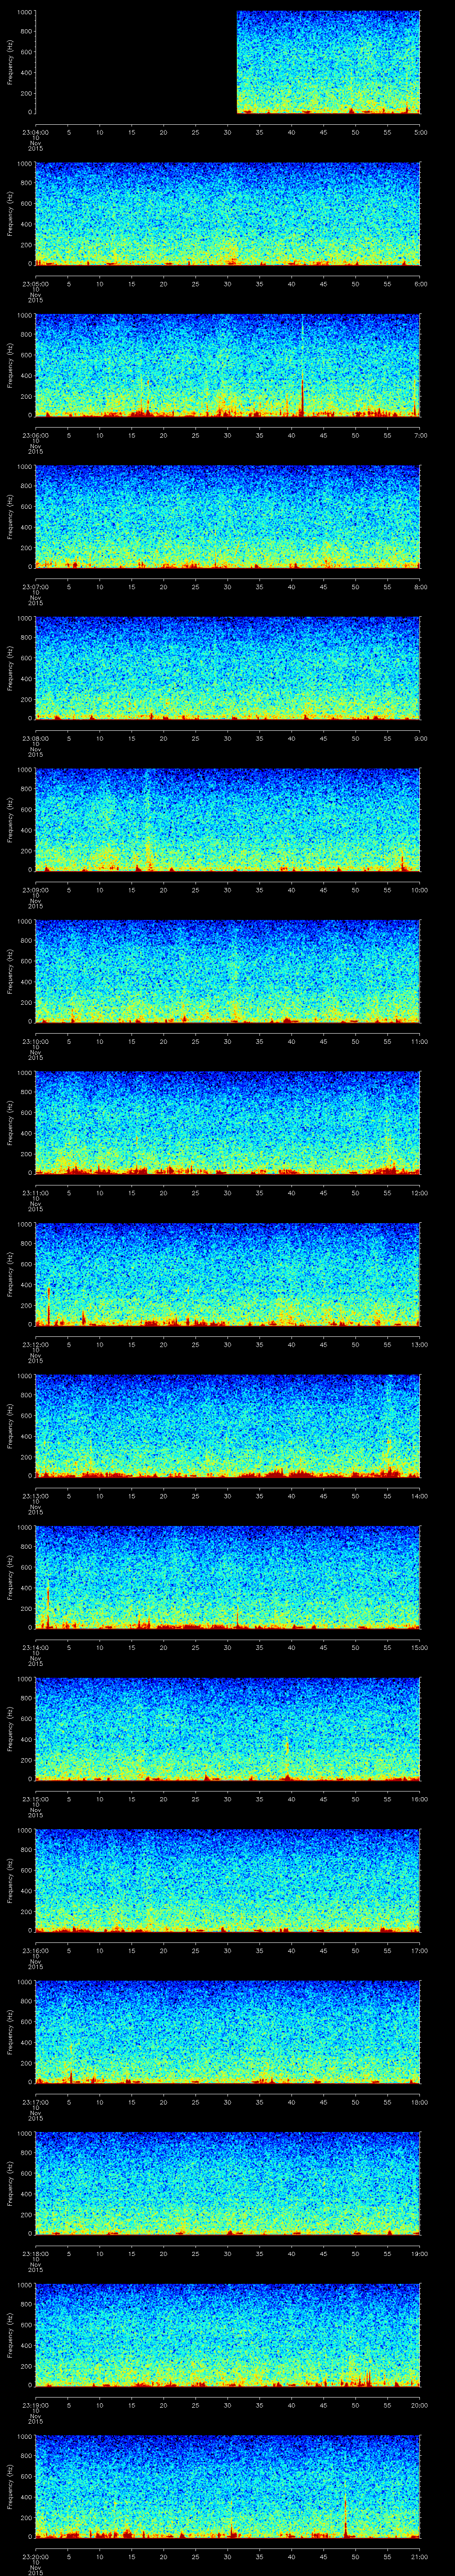This screenshot has width=455, height=2576.
Task: Select the 9:00 end time label
Action: pyautogui.click(x=421, y=738)
